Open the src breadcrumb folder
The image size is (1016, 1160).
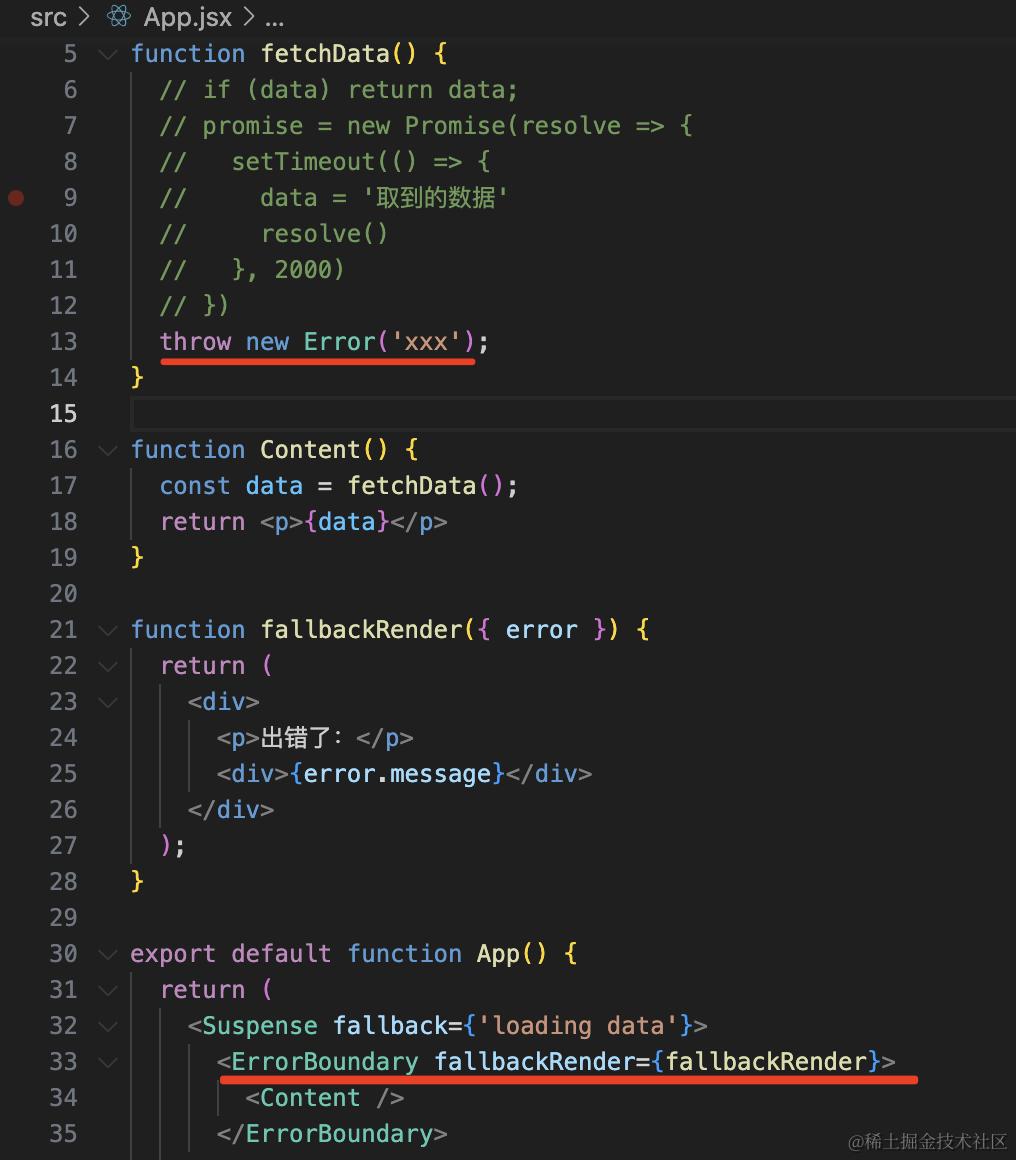click(x=48, y=16)
